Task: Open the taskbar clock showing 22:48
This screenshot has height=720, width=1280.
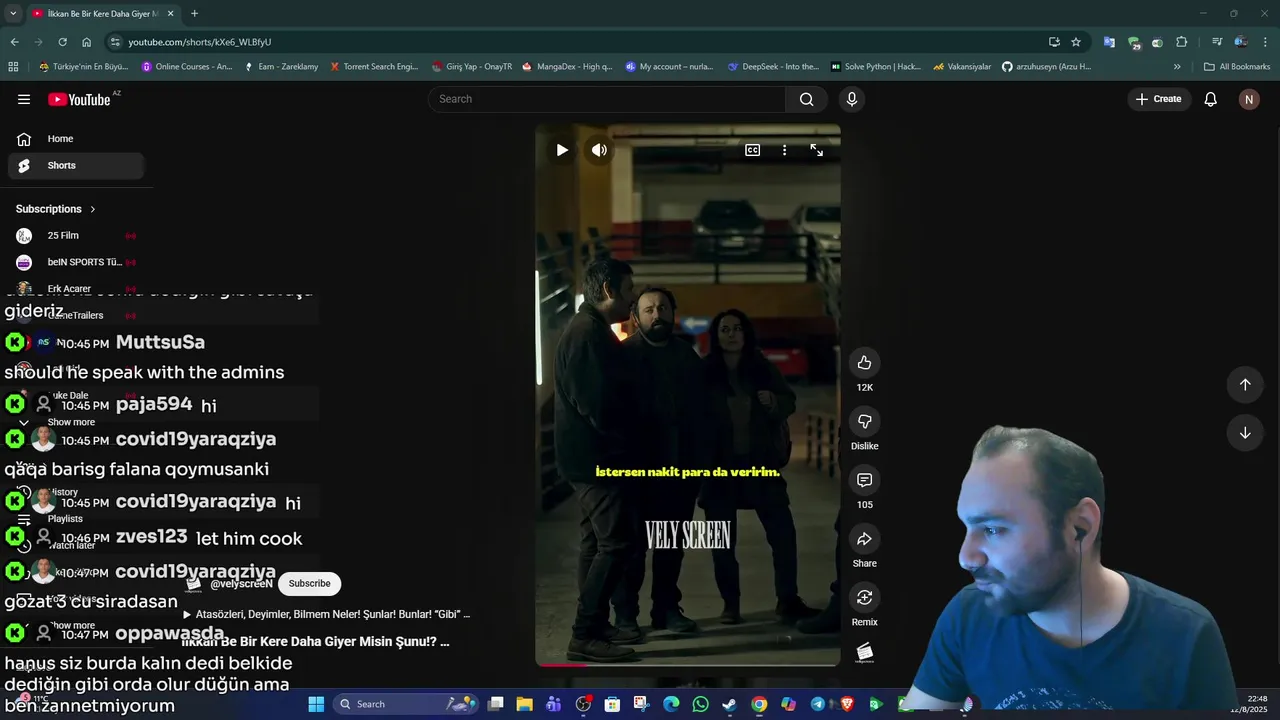Action: (x=1250, y=704)
